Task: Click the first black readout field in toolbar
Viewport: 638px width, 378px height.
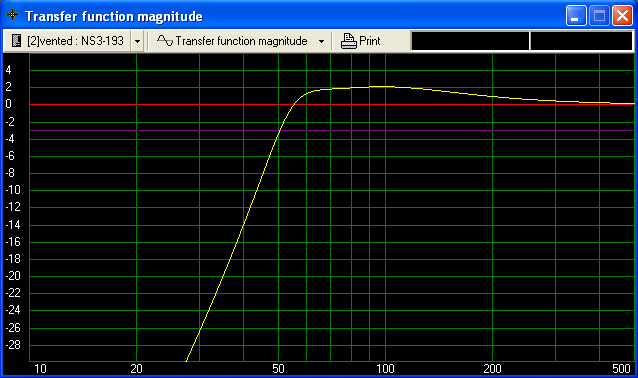Action: tap(470, 41)
